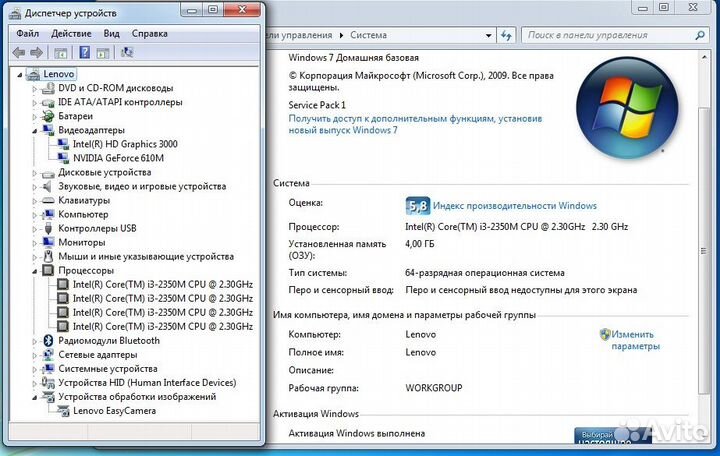Click the Дисковые устройства drive icon
This screenshot has height=456, width=720.
coord(48,173)
